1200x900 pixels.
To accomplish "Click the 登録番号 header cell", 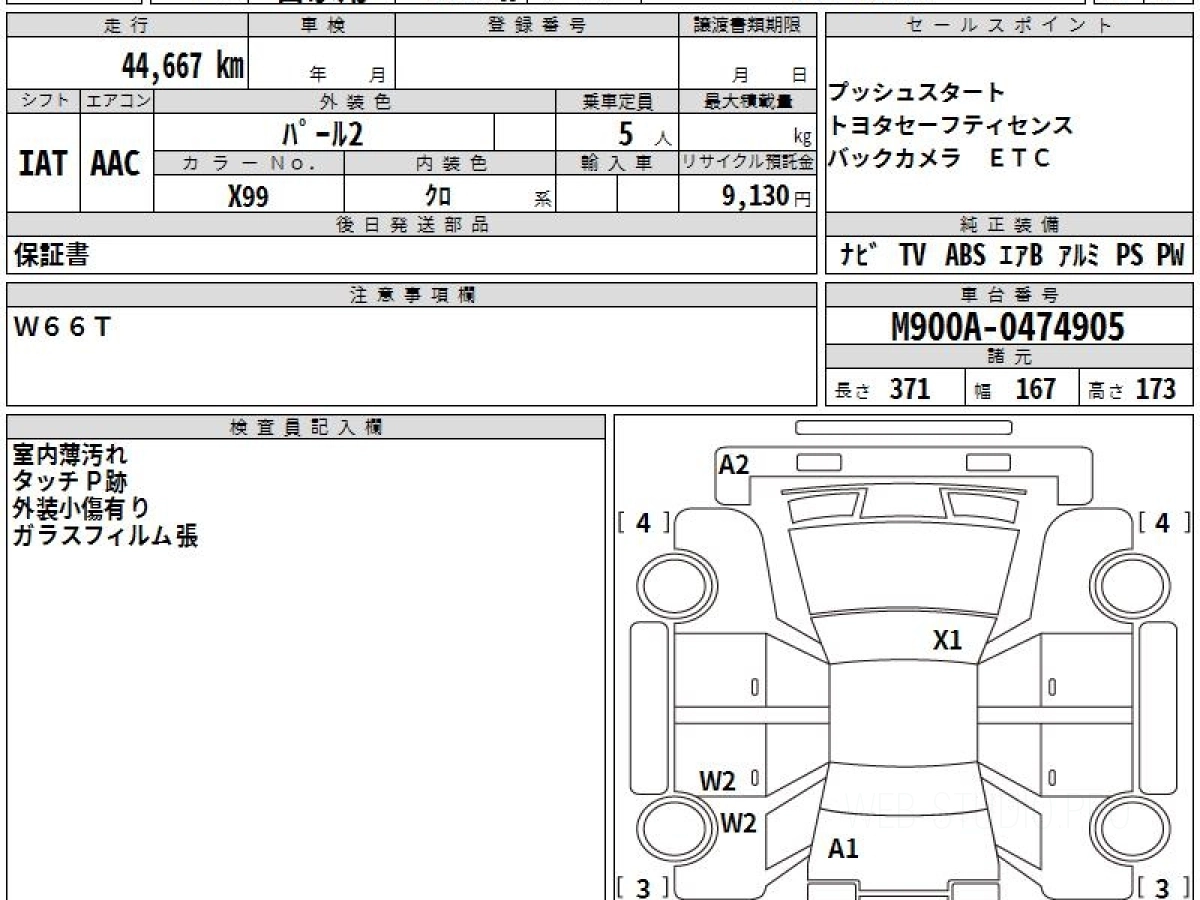I will point(536,26).
